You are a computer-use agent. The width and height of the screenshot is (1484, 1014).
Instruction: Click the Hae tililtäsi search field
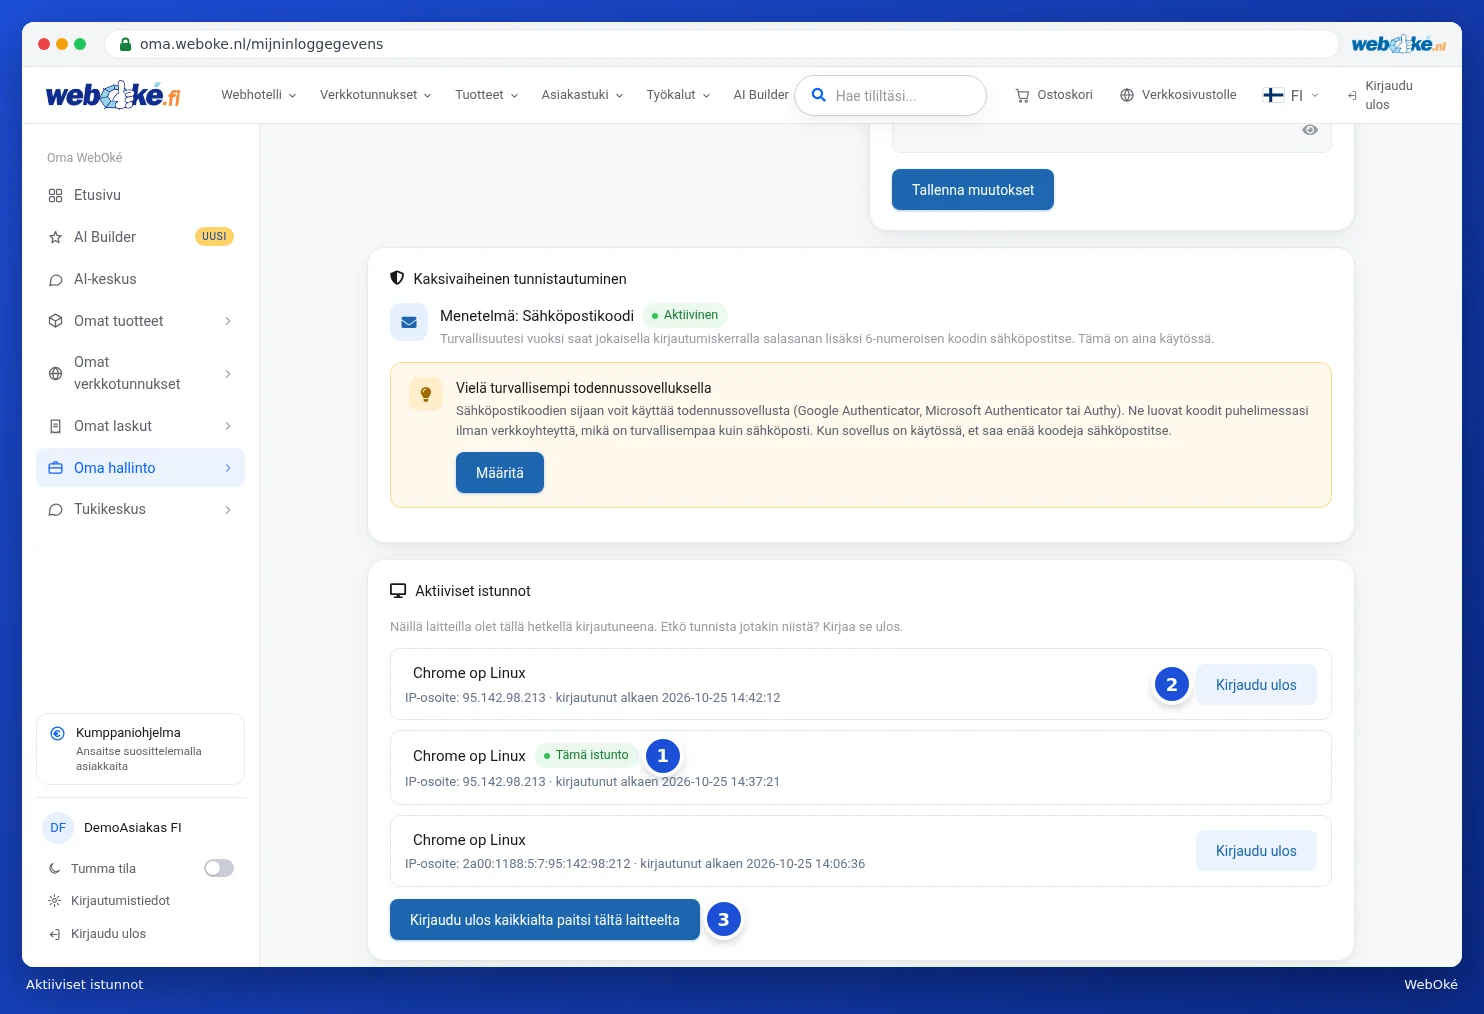coord(890,95)
